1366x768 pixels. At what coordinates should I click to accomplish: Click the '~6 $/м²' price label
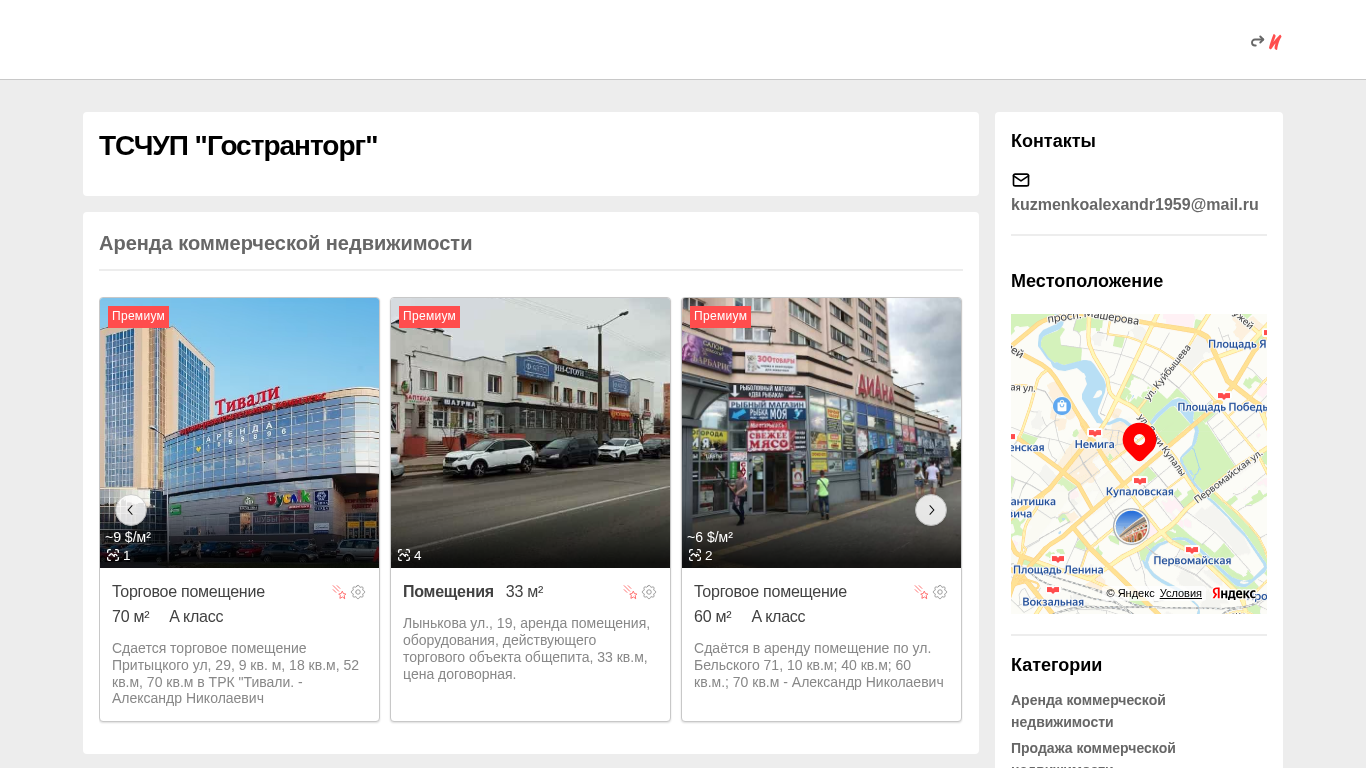tap(710, 537)
